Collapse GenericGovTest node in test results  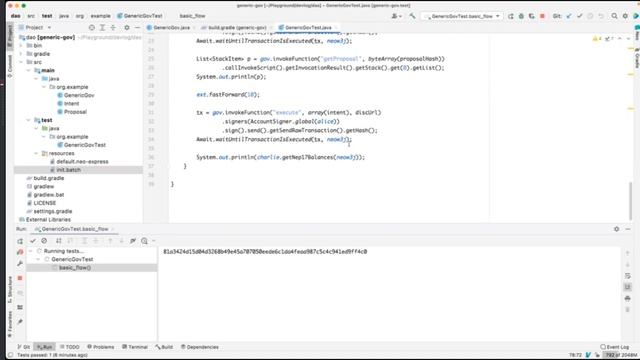[38, 259]
